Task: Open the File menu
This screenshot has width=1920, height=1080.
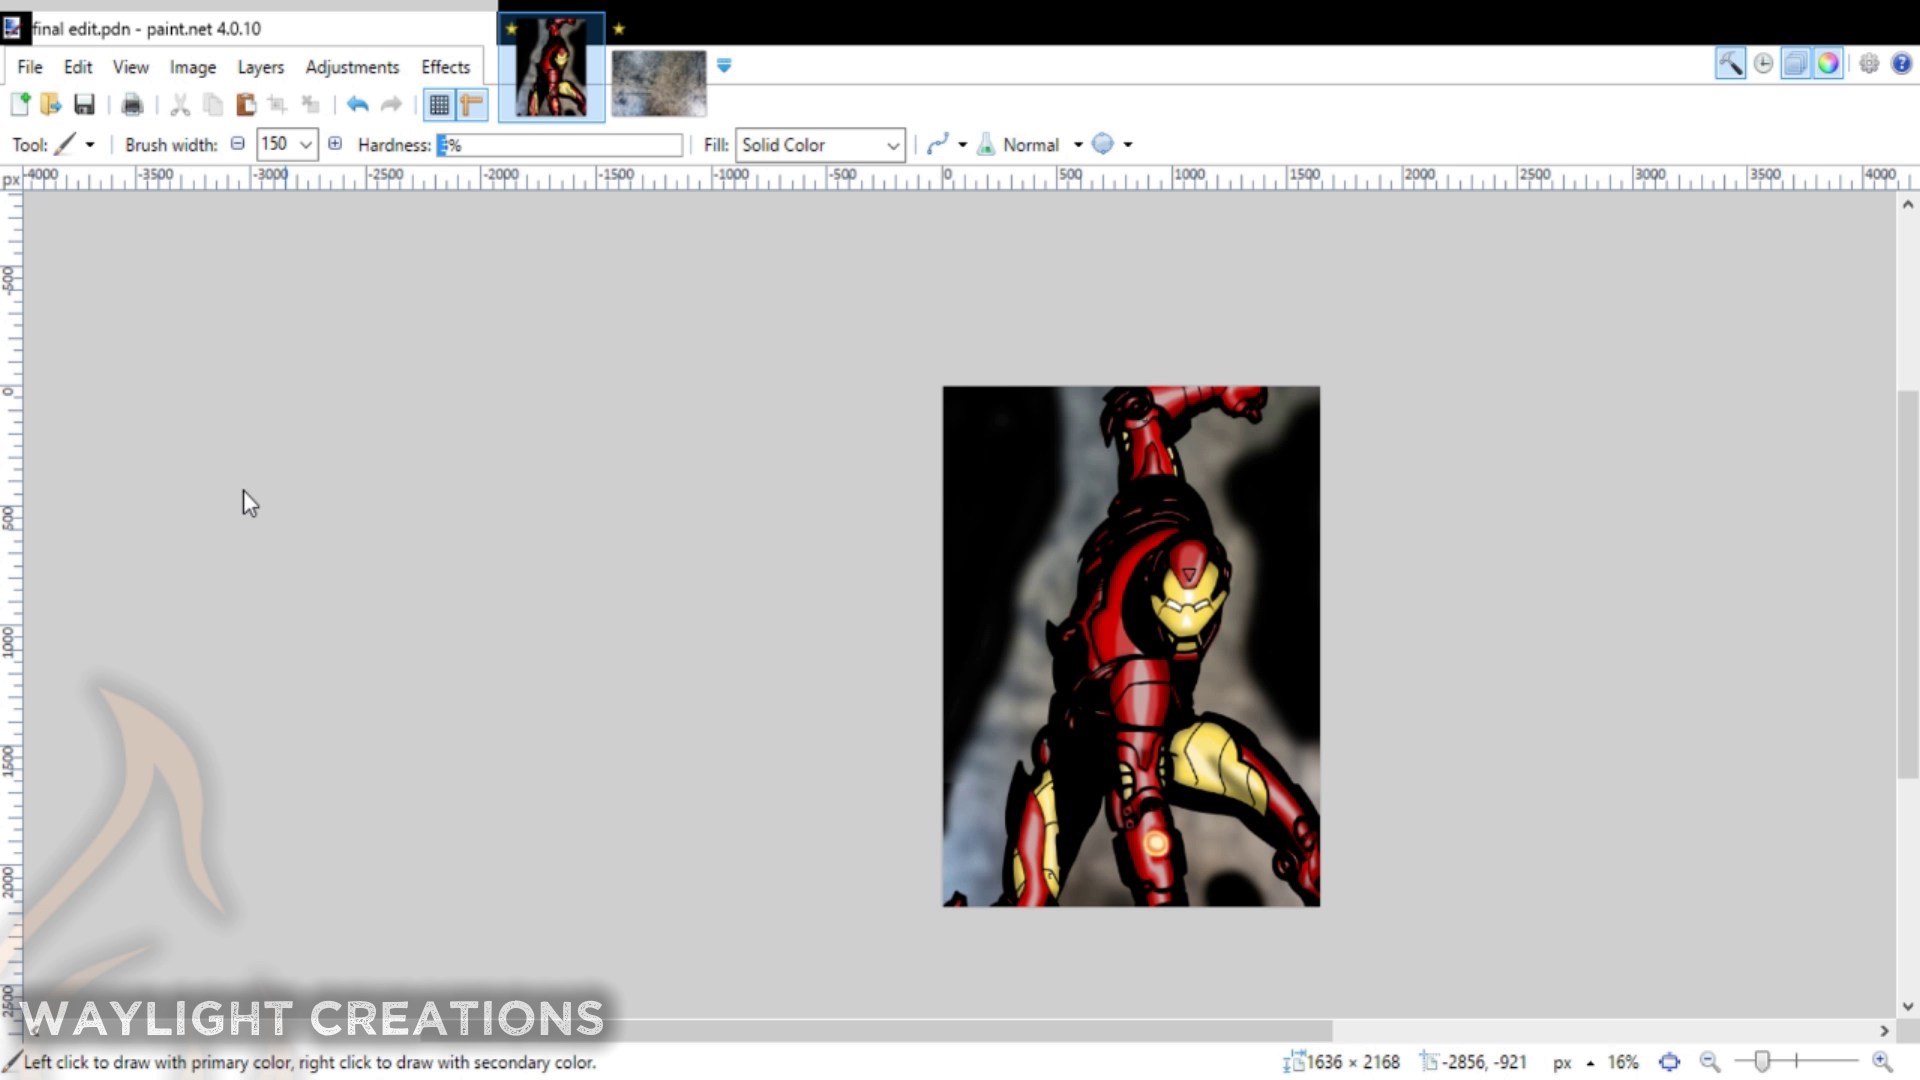Action: tap(30, 67)
